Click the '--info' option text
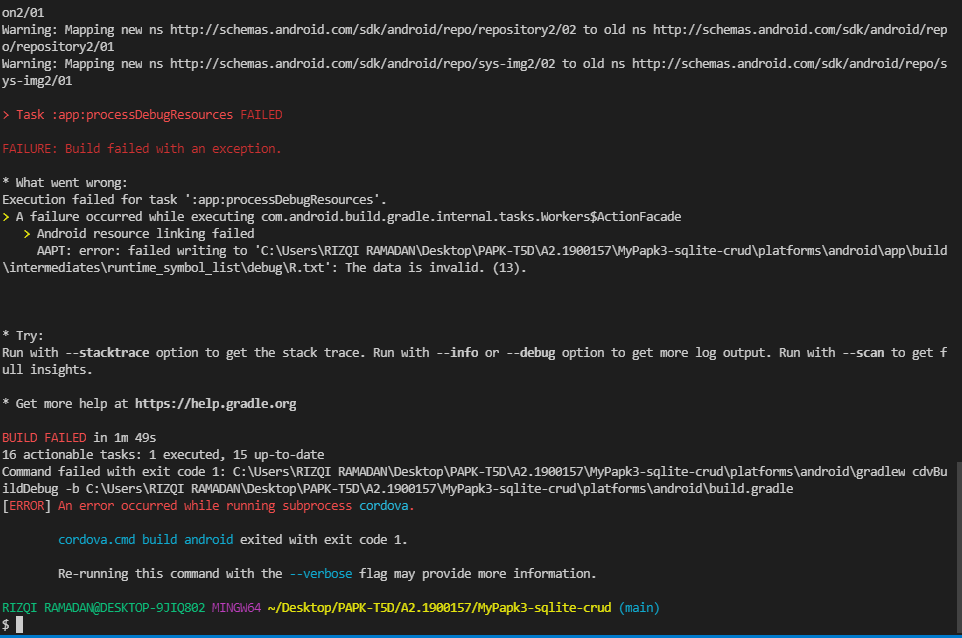 tap(457, 353)
